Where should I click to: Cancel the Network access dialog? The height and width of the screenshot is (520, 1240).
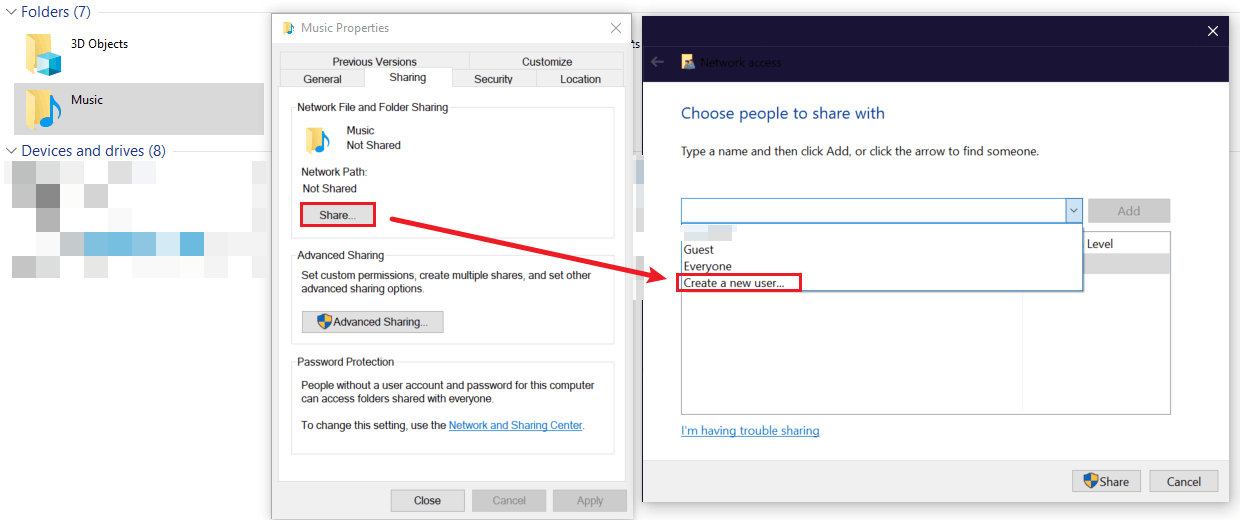point(1183,481)
